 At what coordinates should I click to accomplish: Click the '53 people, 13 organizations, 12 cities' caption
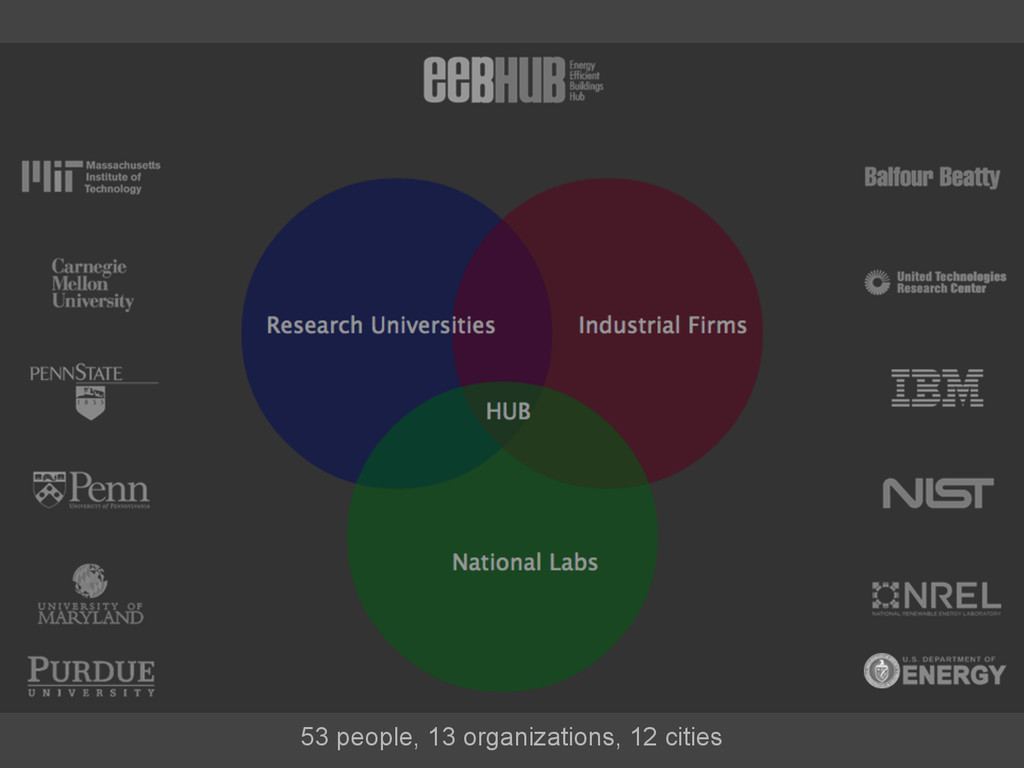(511, 737)
